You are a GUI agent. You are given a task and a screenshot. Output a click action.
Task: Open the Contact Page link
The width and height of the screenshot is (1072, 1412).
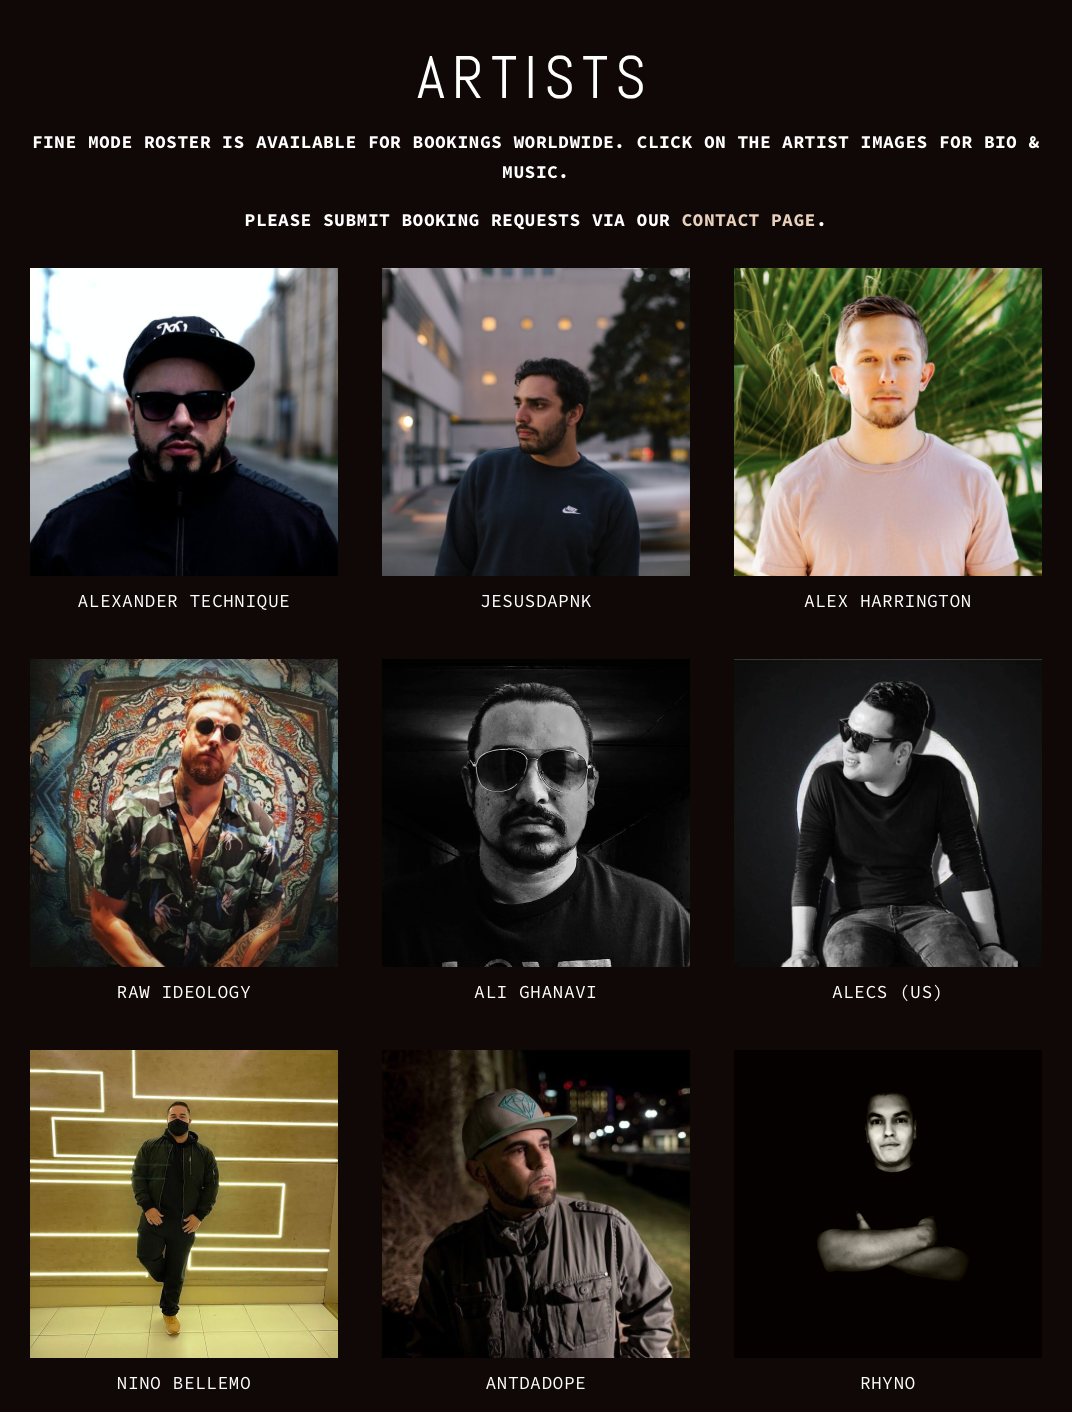[748, 220]
